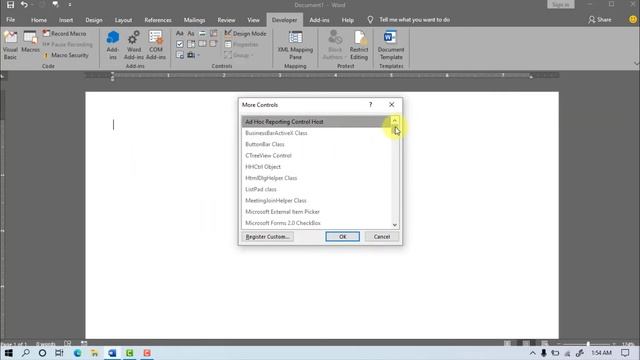
Task: Select Ad Hoc Reporting Control Host
Action: (316, 122)
